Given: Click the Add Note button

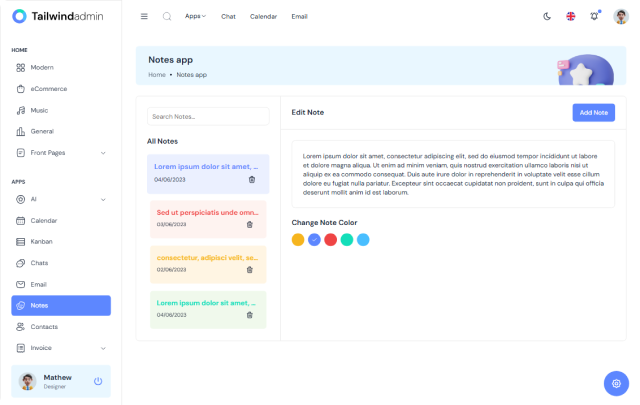Looking at the screenshot, I should click(593, 113).
